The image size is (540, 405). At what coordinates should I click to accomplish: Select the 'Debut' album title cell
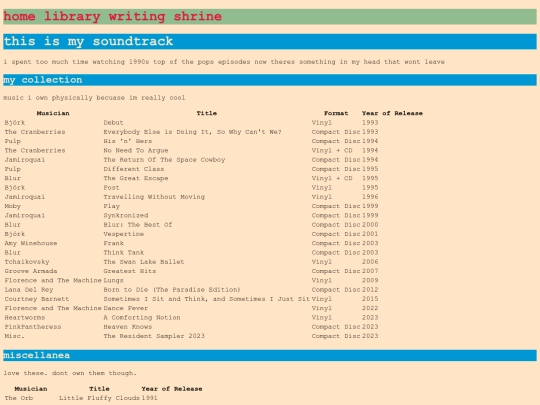tap(113, 123)
